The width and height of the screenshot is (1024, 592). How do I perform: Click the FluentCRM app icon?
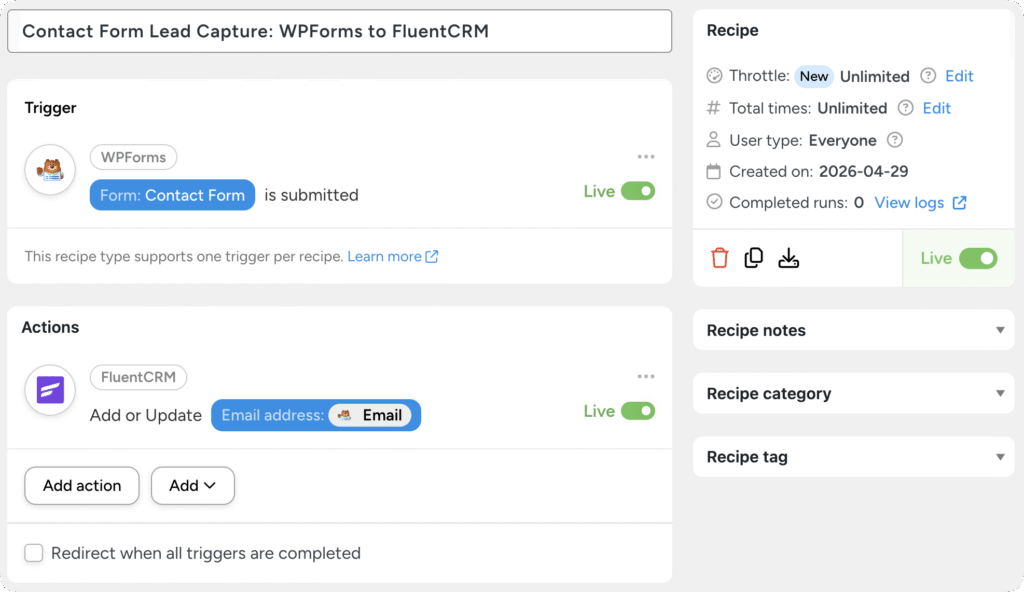[50, 390]
